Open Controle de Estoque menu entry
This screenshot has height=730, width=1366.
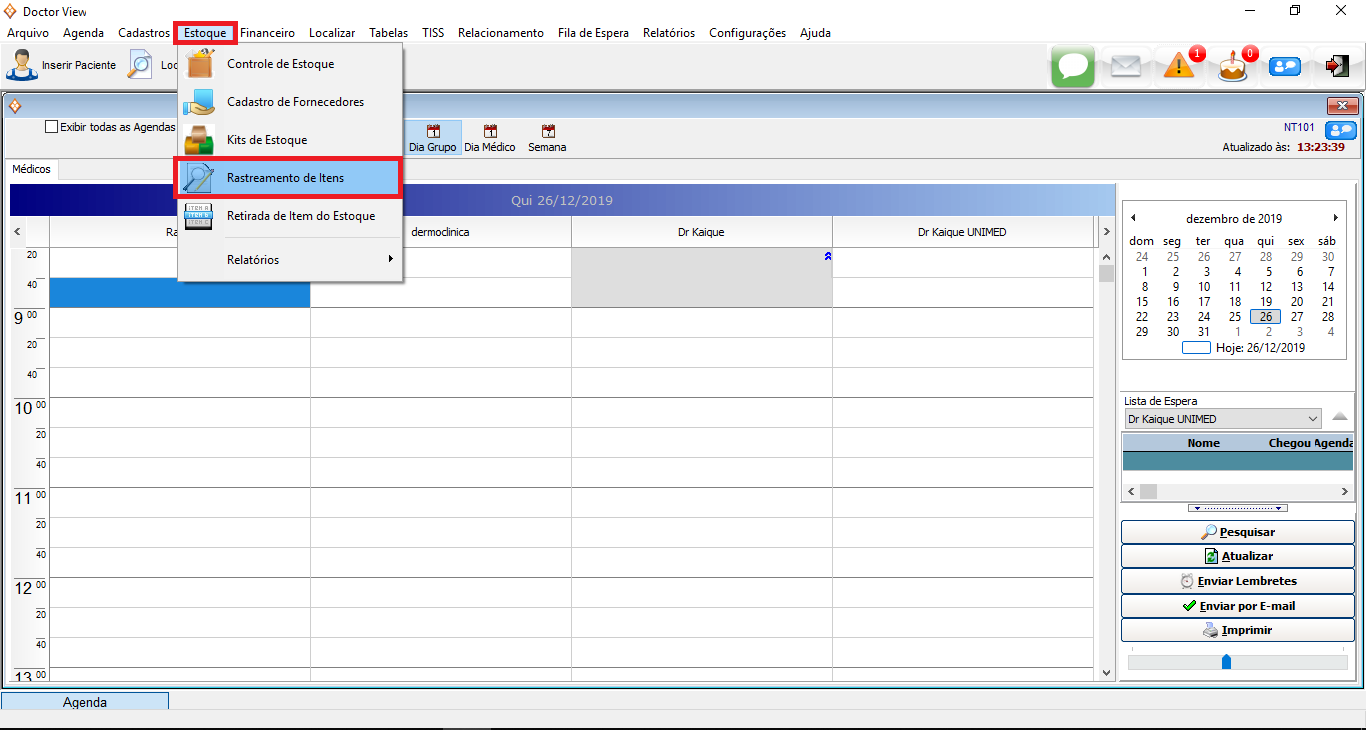pyautogui.click(x=280, y=64)
